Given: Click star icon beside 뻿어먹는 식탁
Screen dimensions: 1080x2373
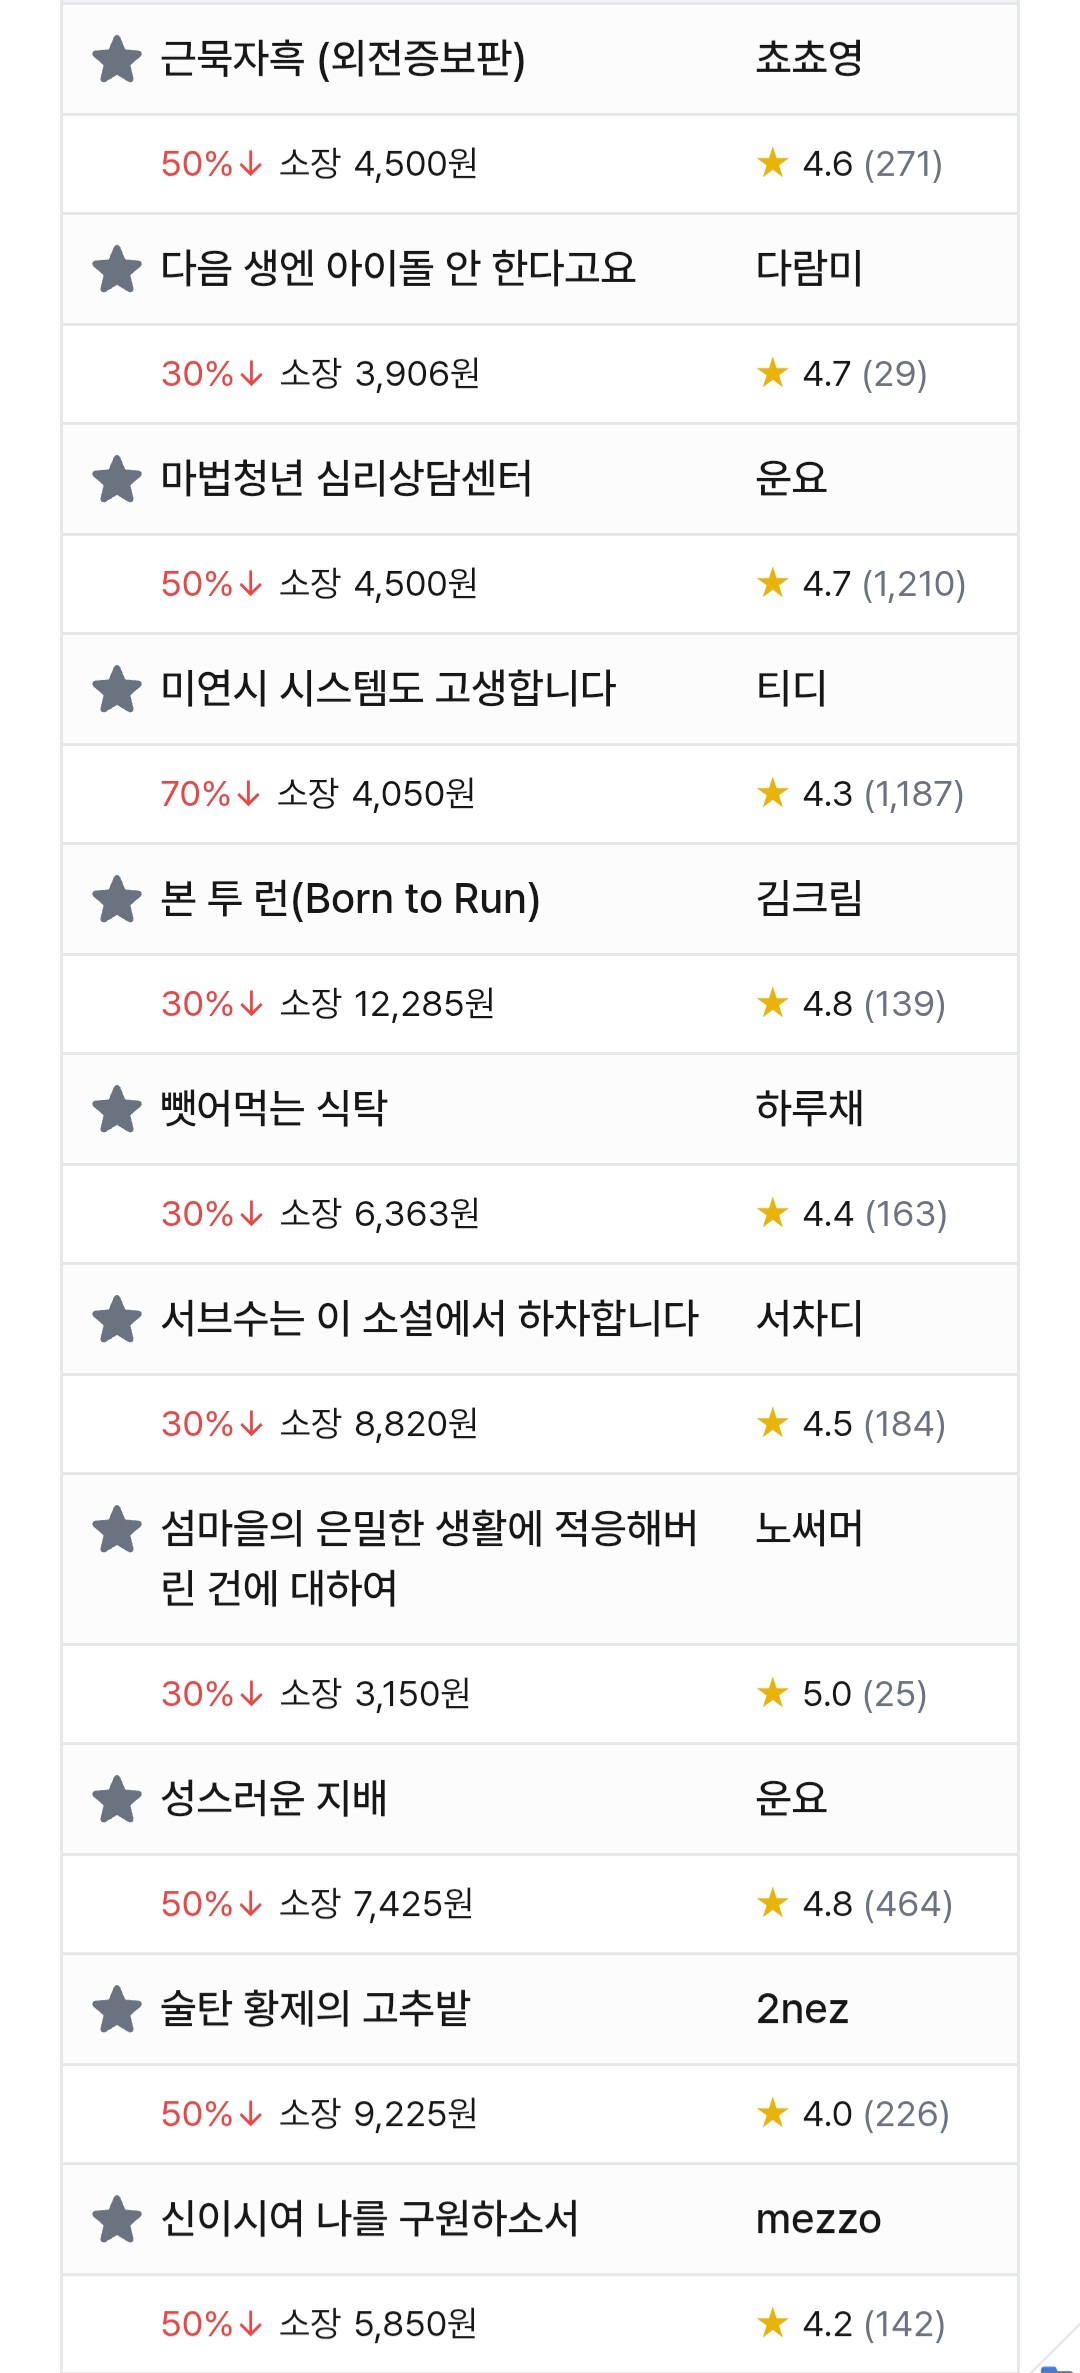Looking at the screenshot, I should 117,1109.
